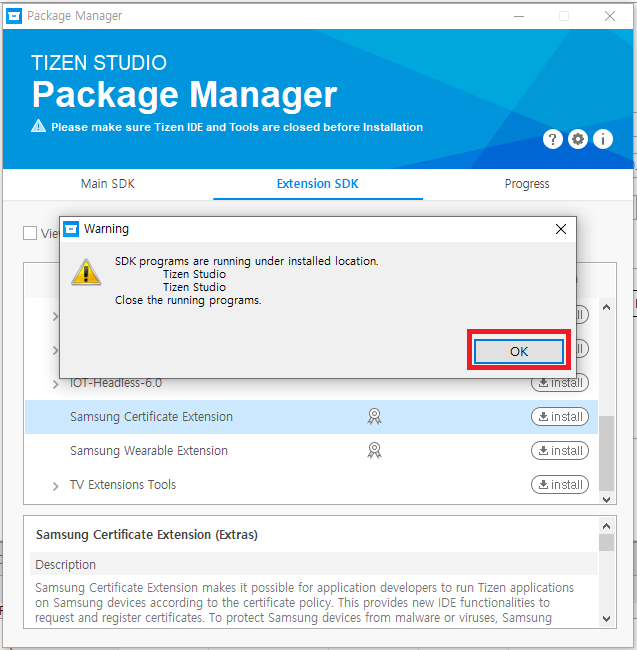Expand the IOT-Headless-6.0 row
The image size is (637, 650).
click(56, 384)
